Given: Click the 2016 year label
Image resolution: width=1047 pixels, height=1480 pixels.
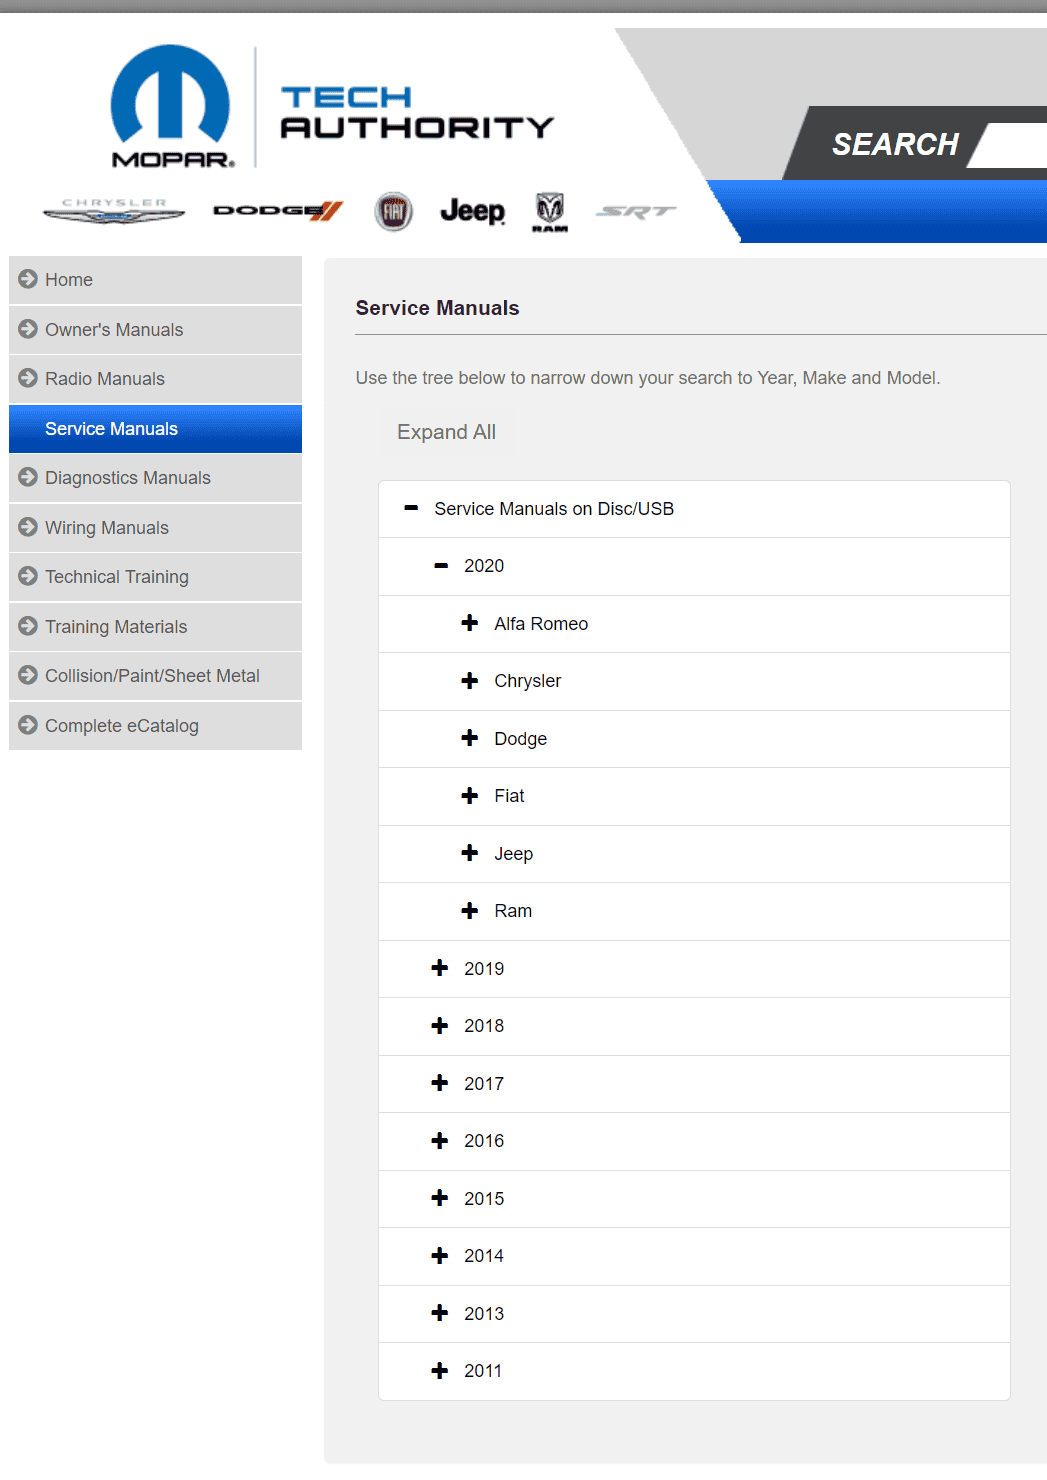Looking at the screenshot, I should click(484, 1141).
